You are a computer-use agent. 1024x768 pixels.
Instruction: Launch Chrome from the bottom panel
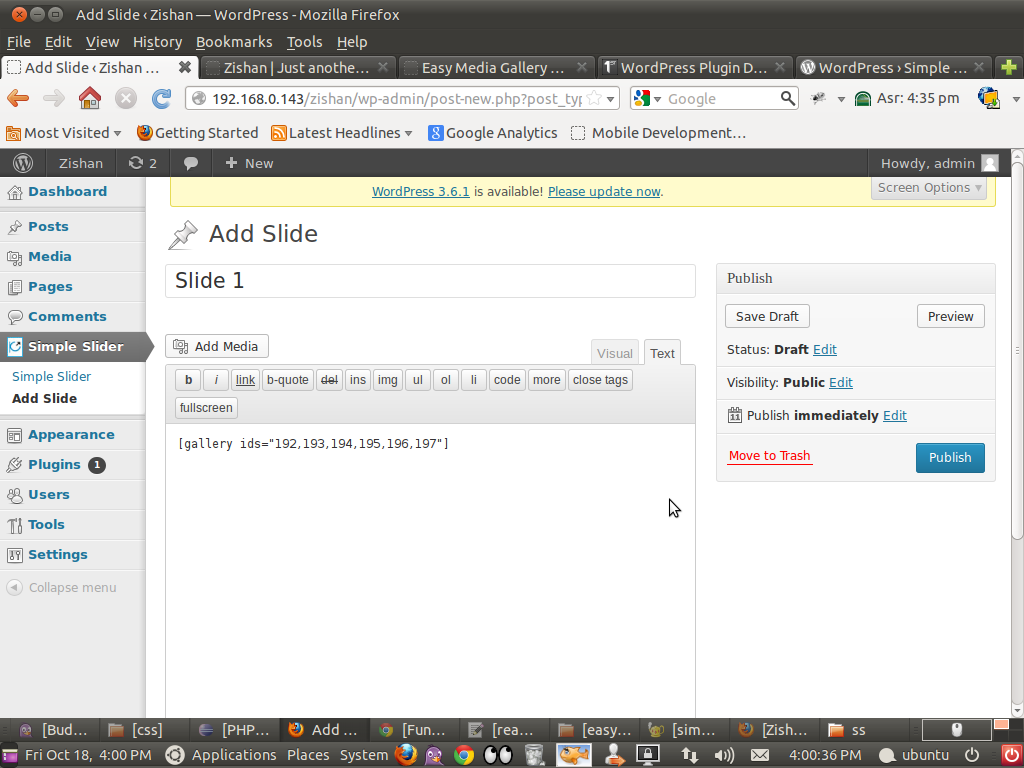(464, 755)
